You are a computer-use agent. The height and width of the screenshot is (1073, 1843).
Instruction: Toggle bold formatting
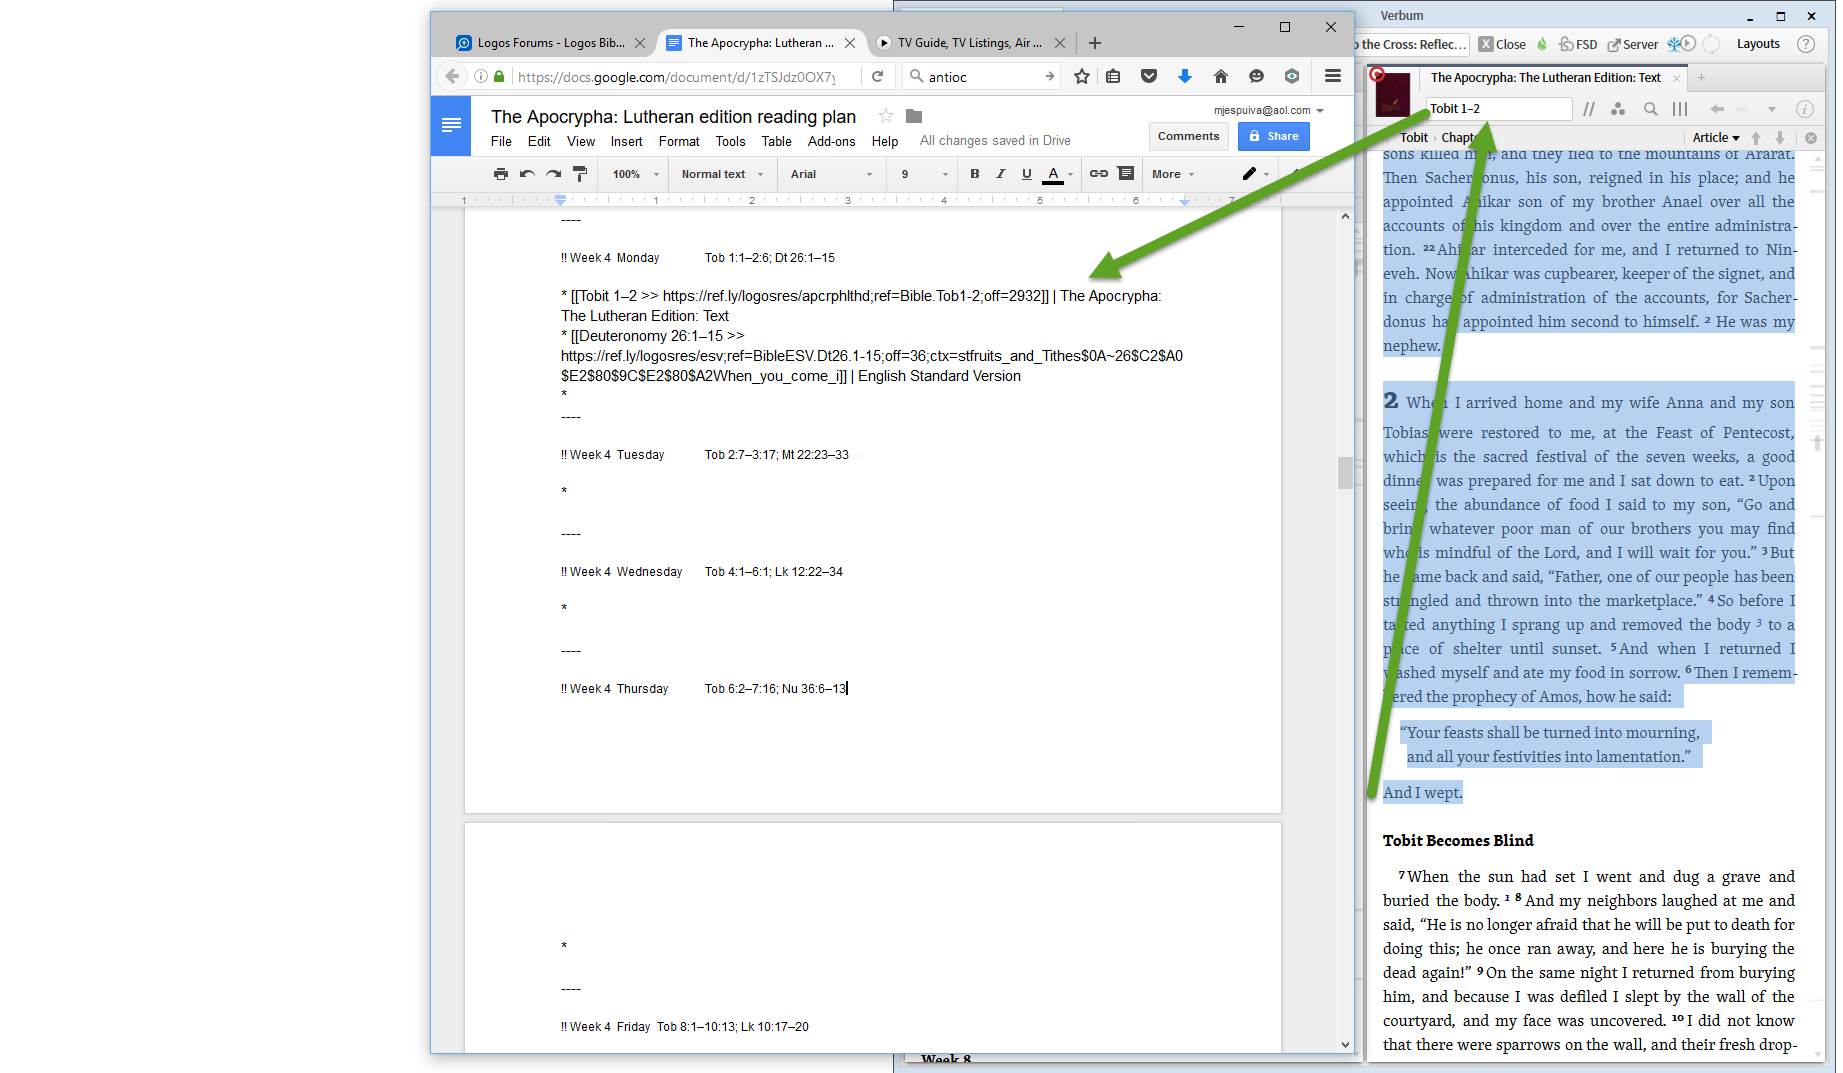(x=975, y=174)
